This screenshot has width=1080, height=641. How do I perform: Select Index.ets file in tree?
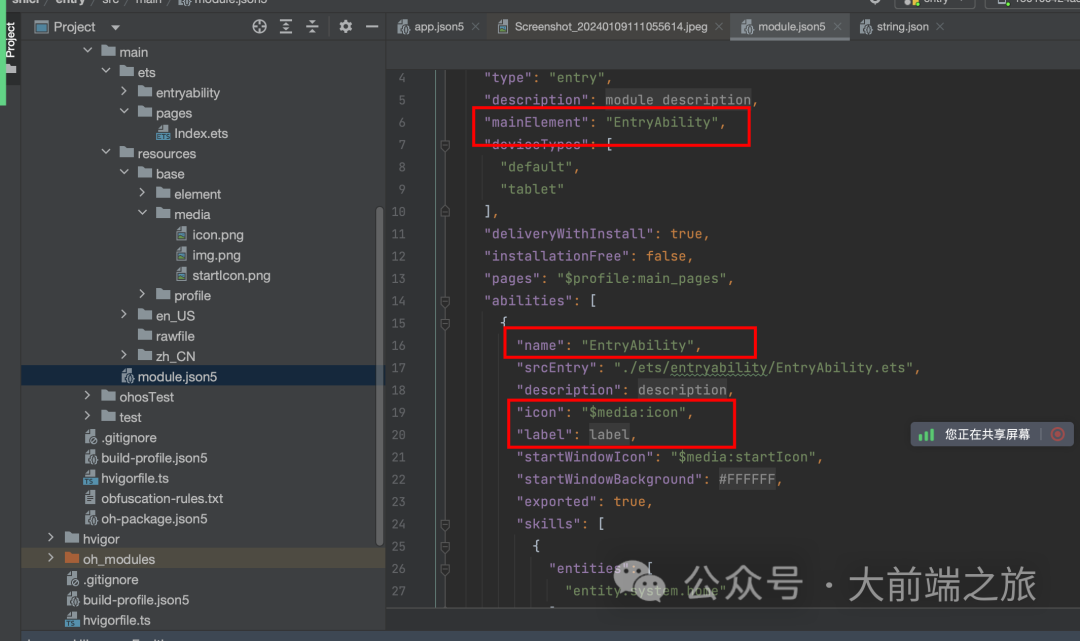click(x=200, y=134)
